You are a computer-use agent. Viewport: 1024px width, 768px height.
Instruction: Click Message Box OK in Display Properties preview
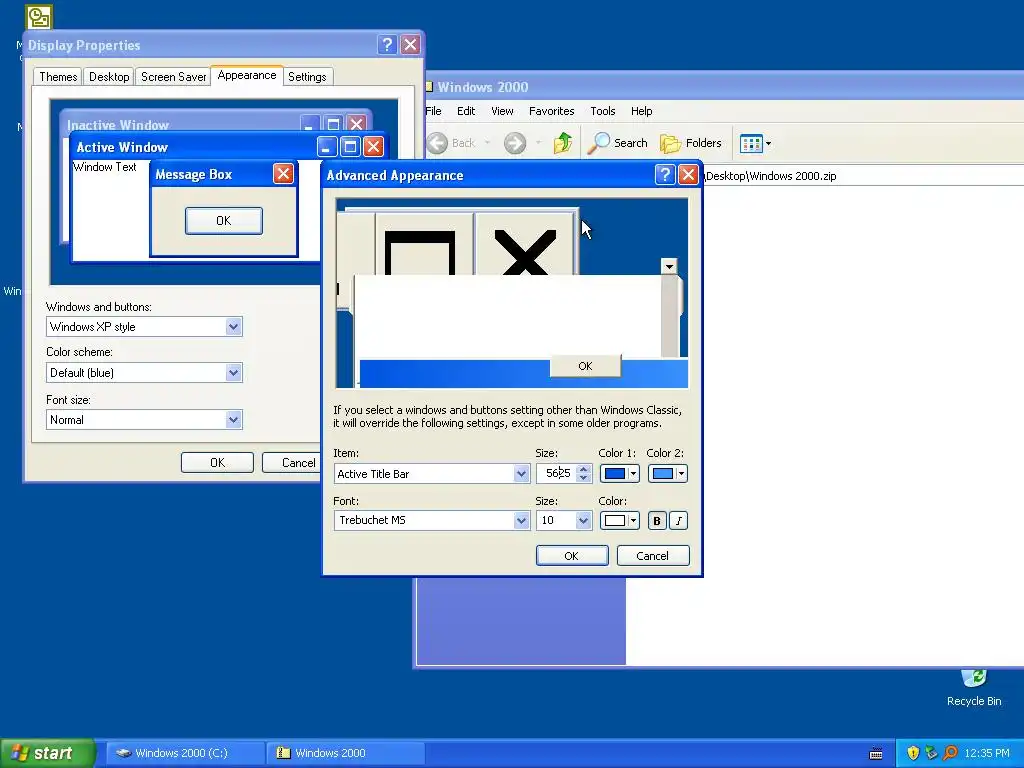[223, 221]
